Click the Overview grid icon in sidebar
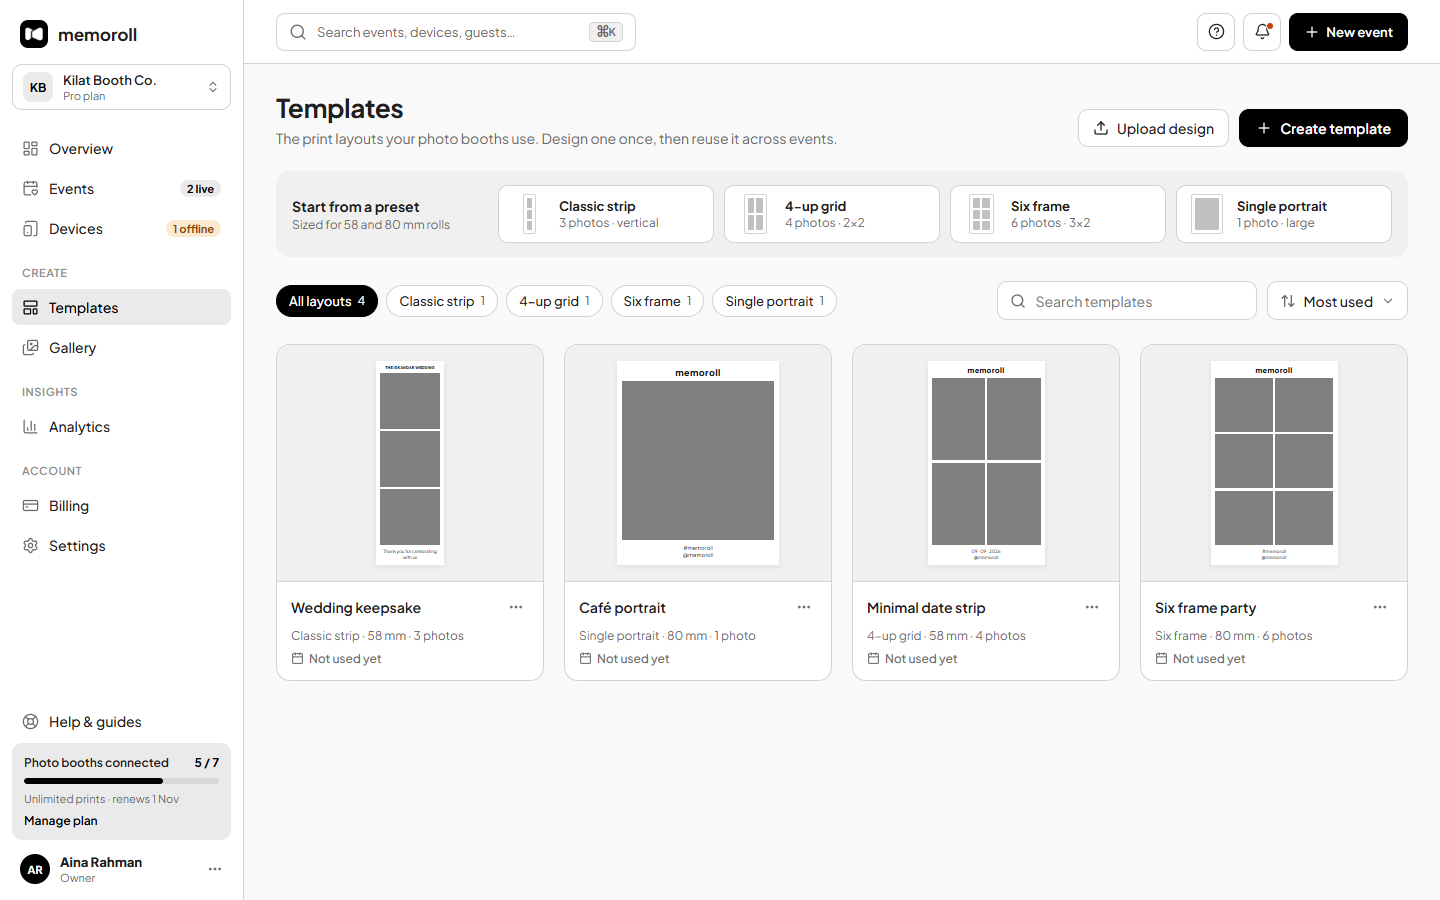 click(31, 149)
